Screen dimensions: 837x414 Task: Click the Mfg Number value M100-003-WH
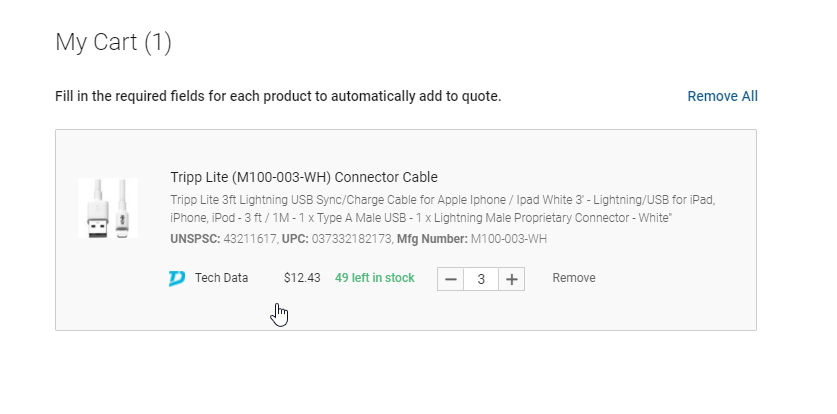click(508, 239)
